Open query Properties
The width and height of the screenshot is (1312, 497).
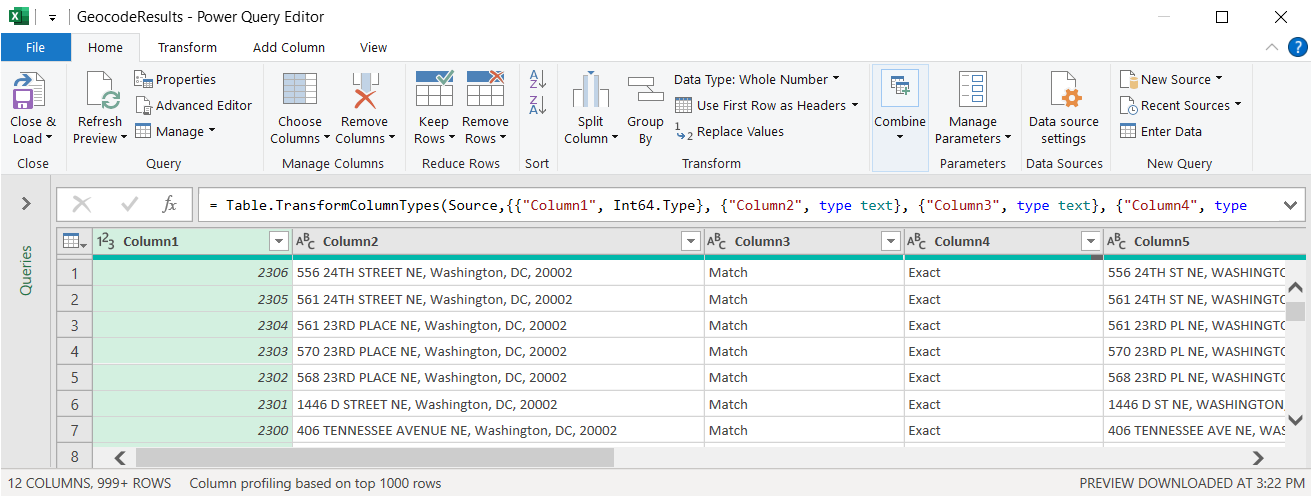175,79
